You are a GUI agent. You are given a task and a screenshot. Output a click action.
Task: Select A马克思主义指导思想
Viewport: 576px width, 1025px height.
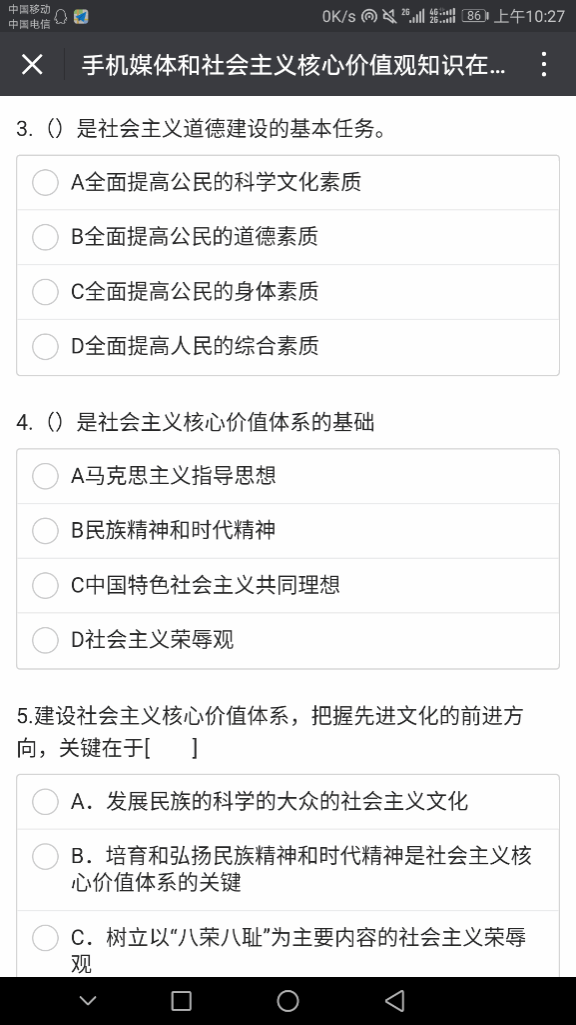pyautogui.click(x=288, y=476)
